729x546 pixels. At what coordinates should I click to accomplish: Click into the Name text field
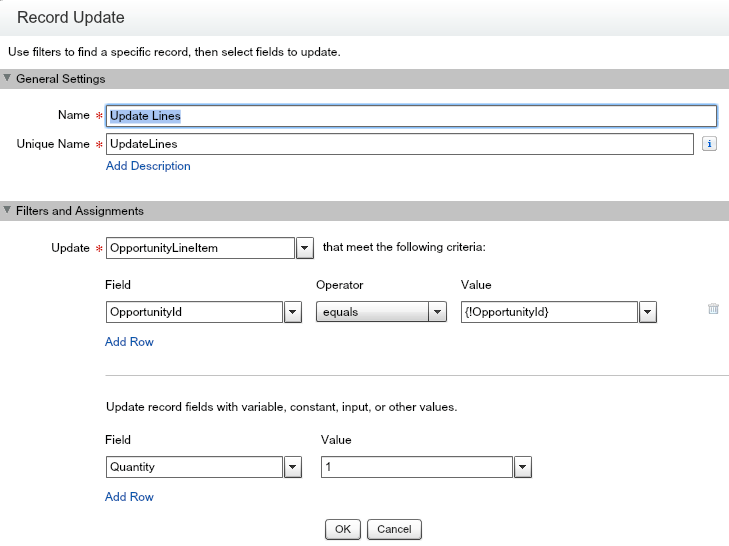[x=411, y=116]
